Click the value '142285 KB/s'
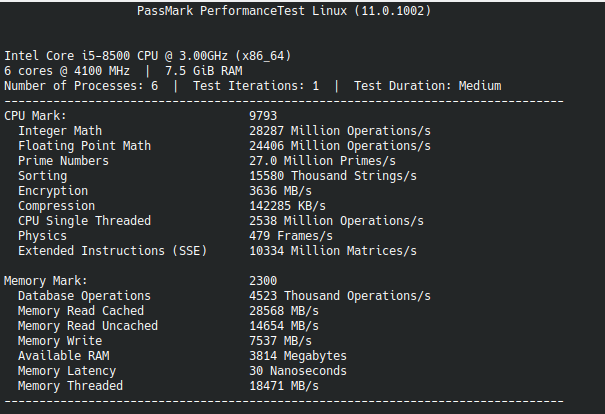The image size is (605, 414). click(x=287, y=206)
